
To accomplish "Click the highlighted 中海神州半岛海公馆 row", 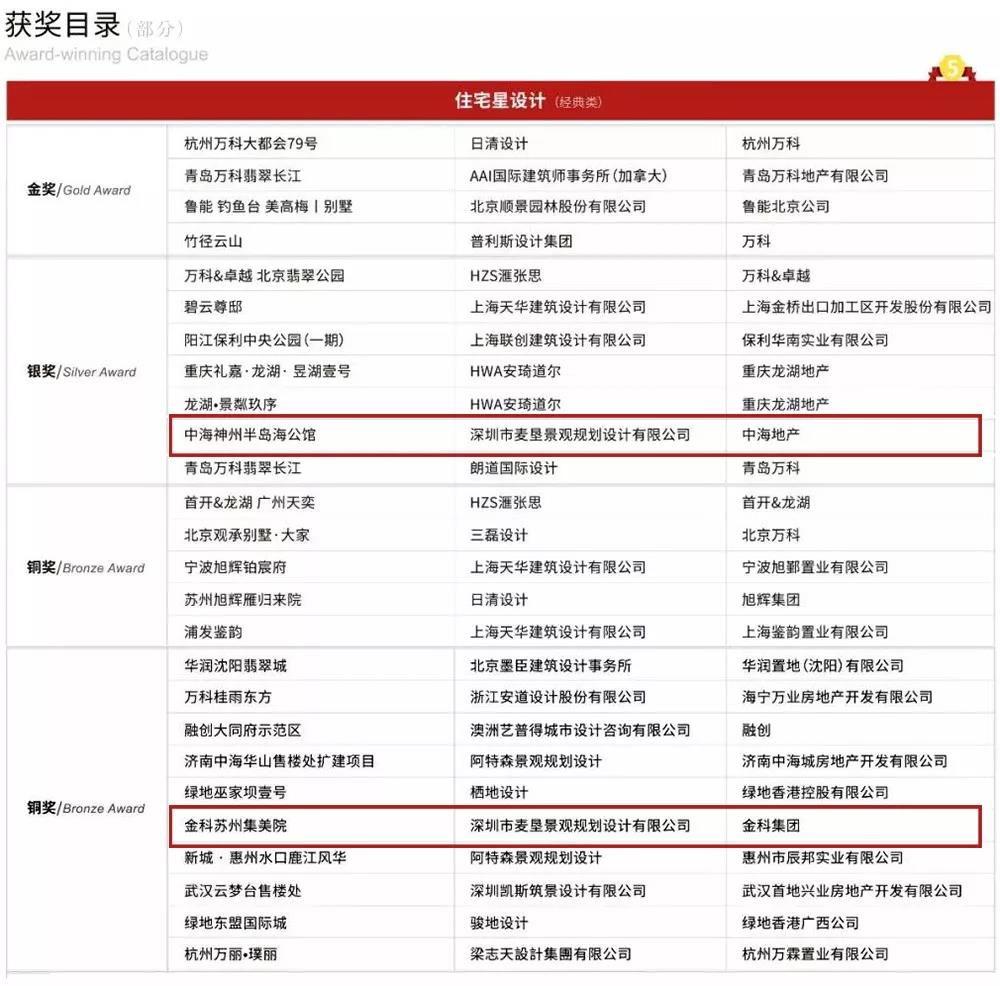I will click(x=250, y=436).
